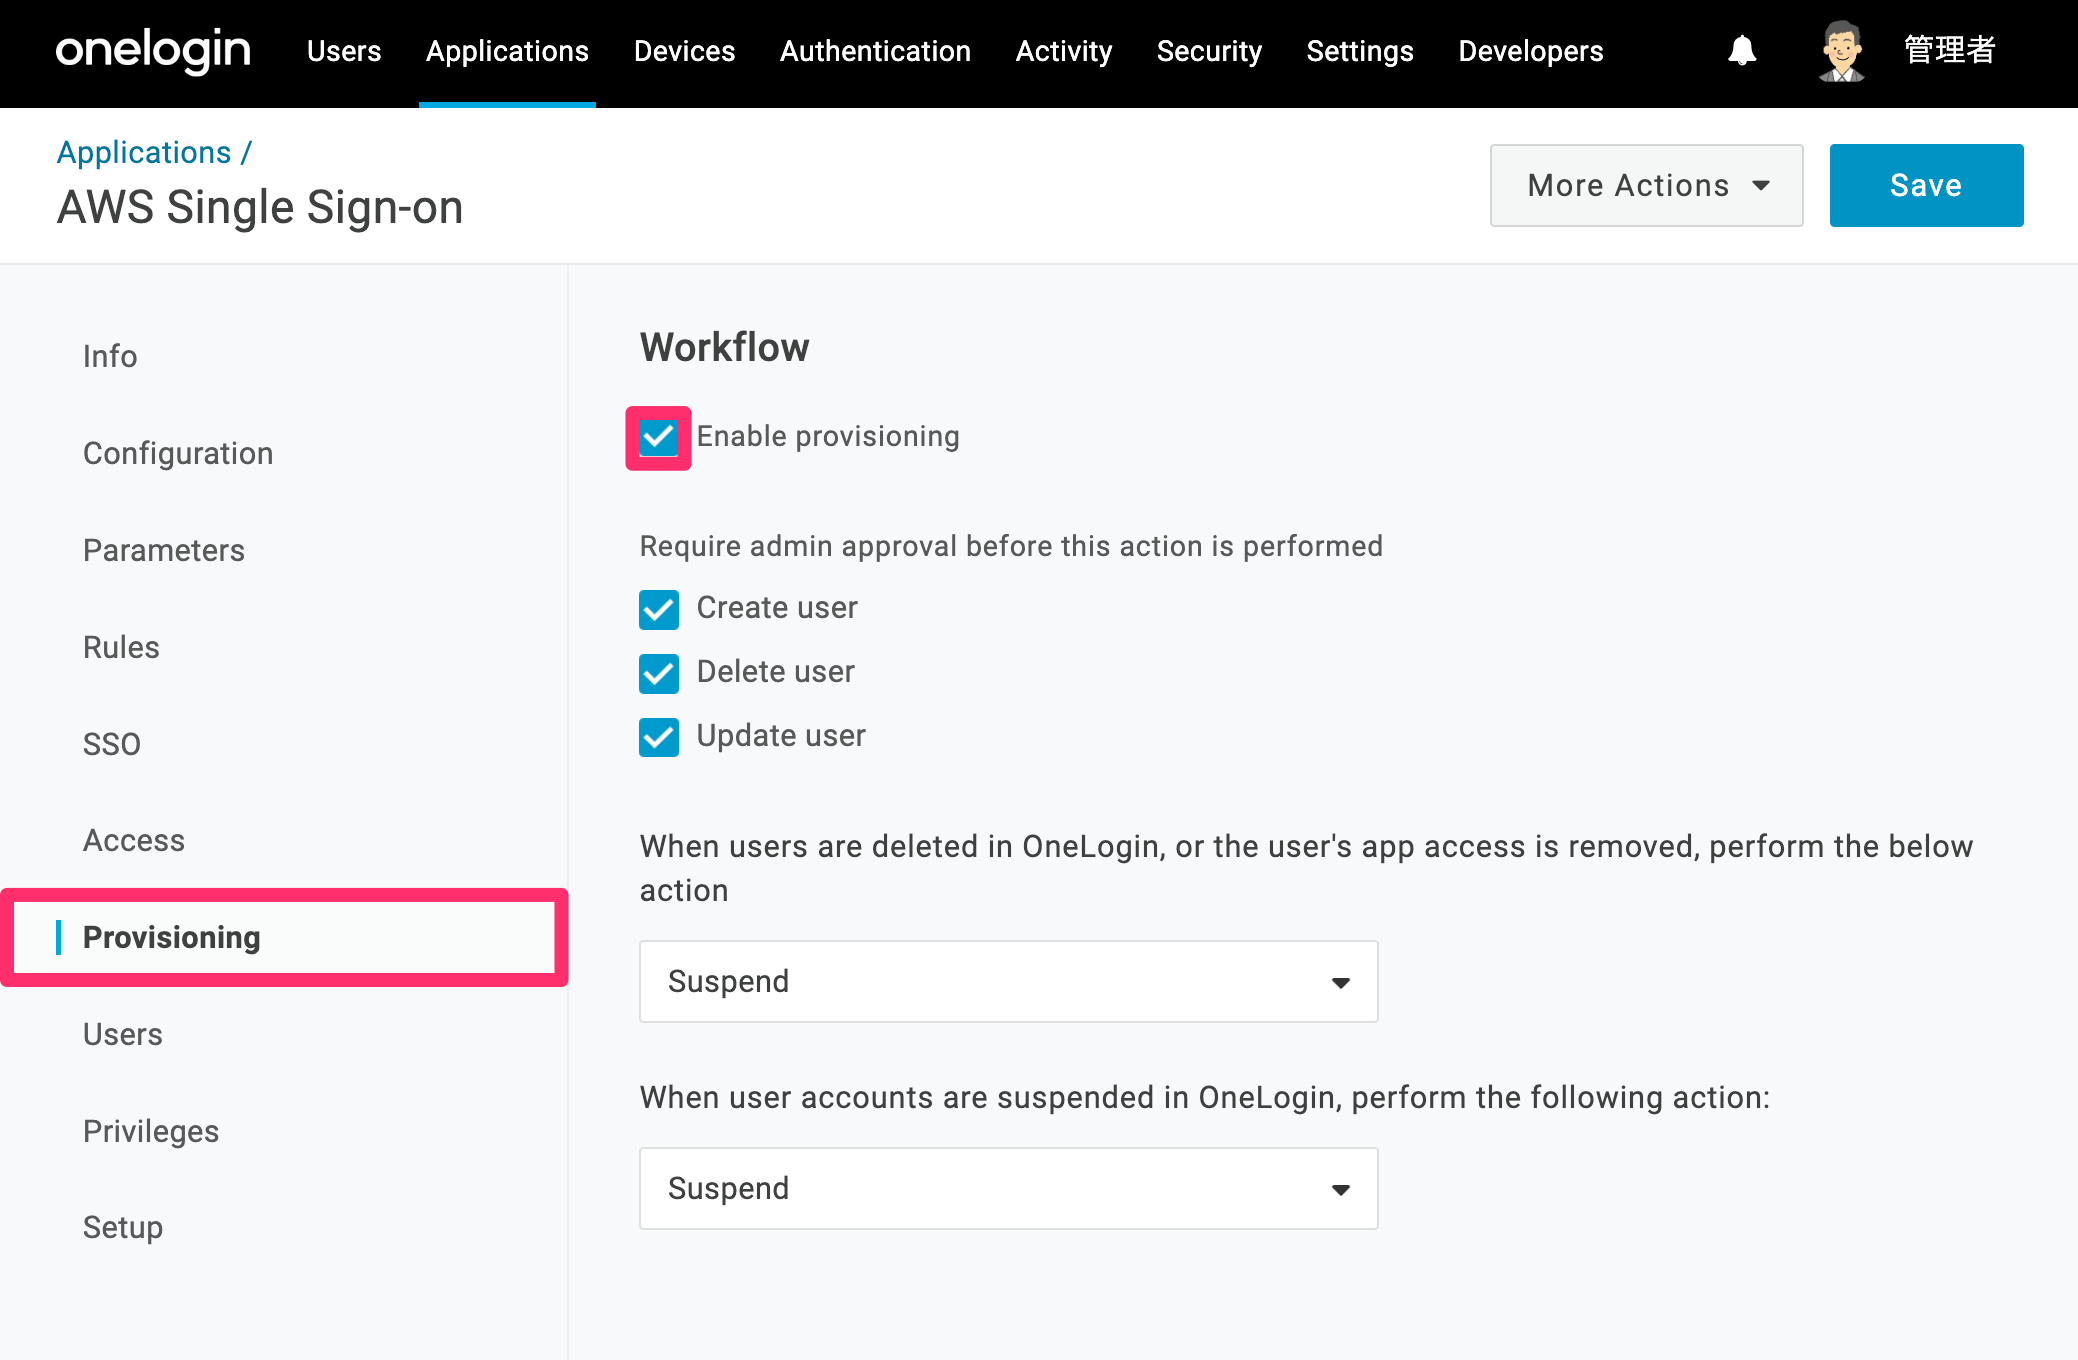The width and height of the screenshot is (2078, 1360).
Task: Uncheck the Delete user approval checkbox
Action: tap(658, 673)
